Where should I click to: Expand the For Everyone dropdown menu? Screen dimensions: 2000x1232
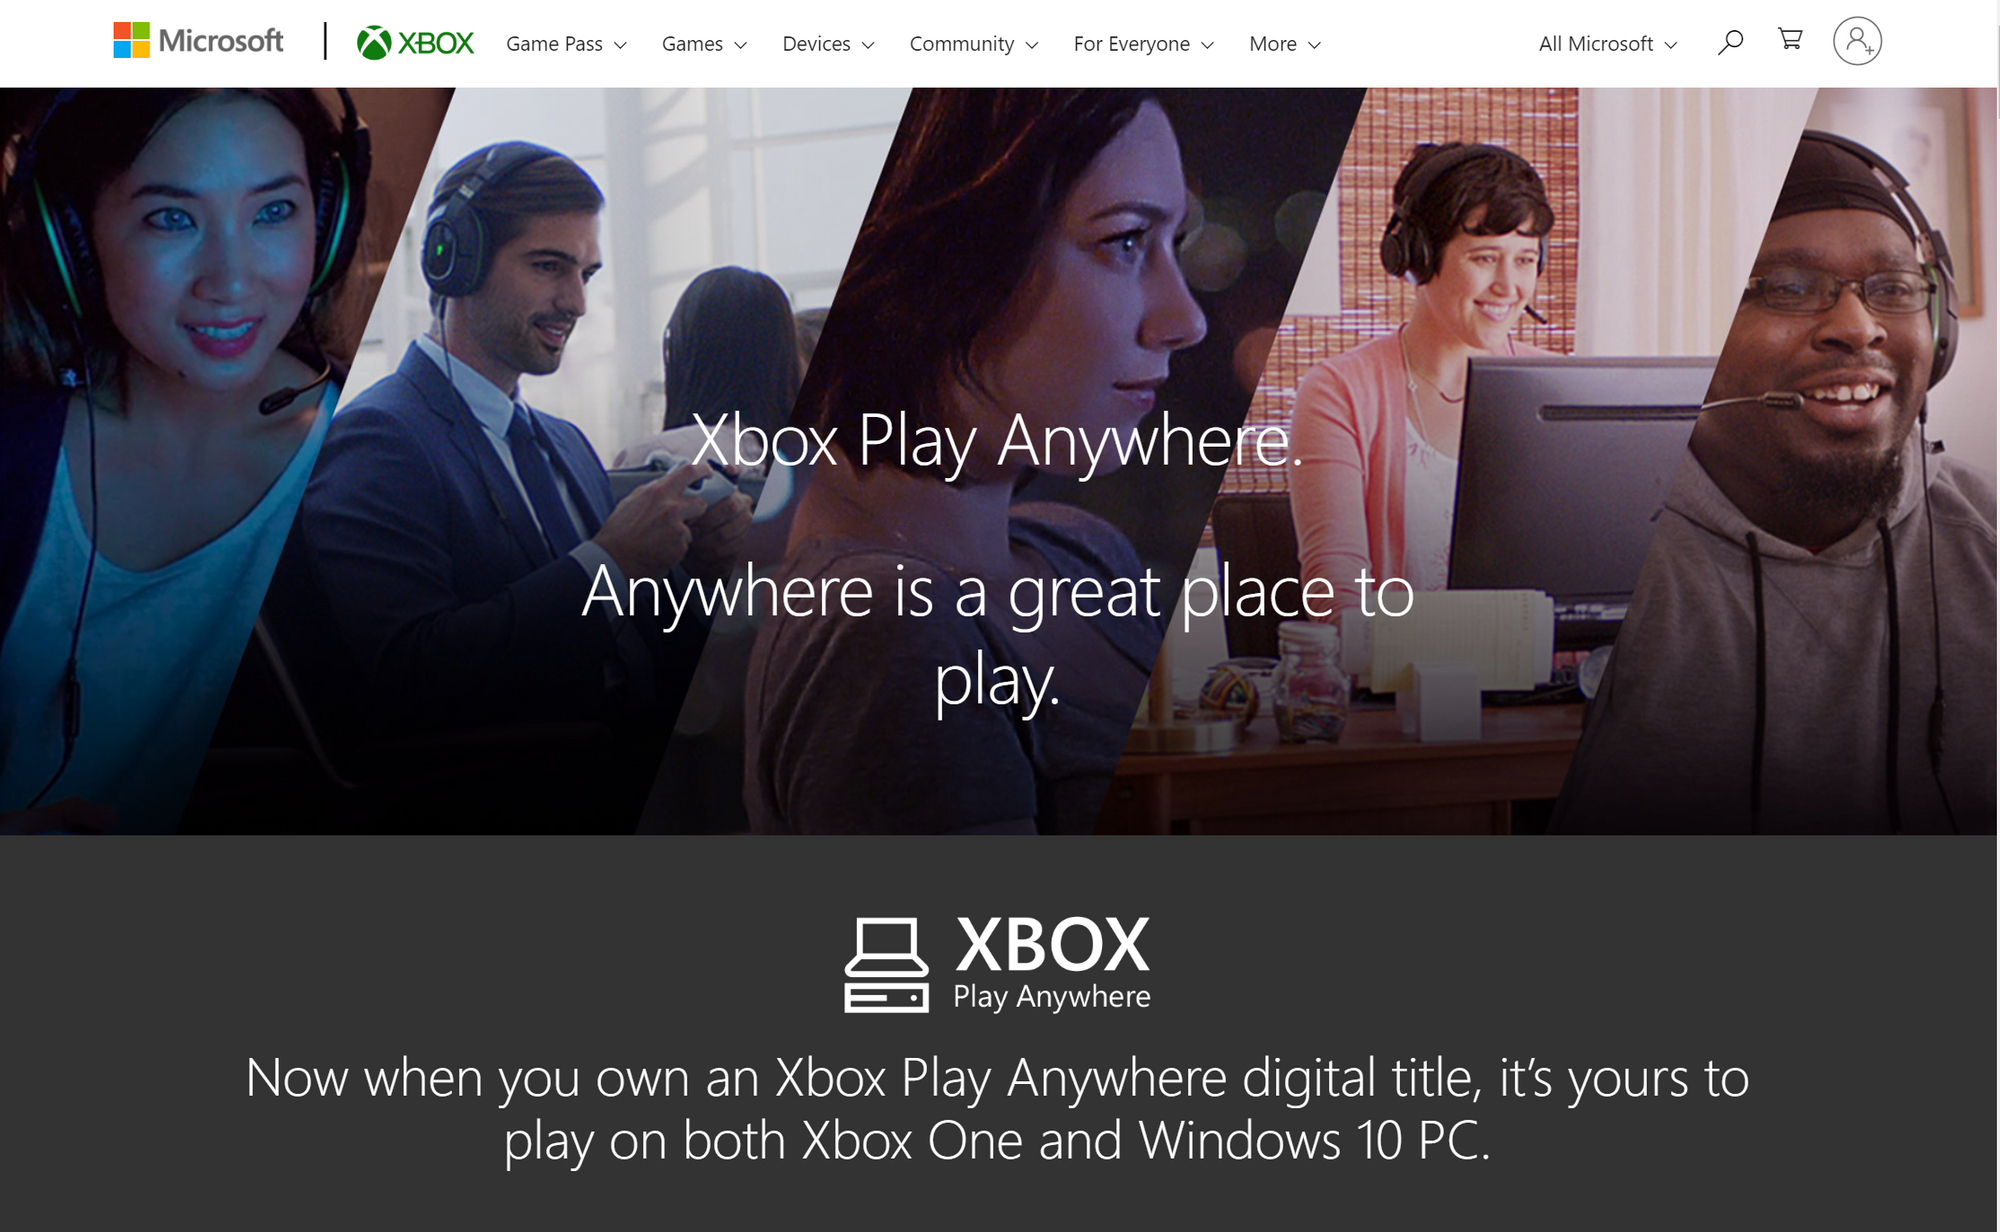[x=1143, y=43]
